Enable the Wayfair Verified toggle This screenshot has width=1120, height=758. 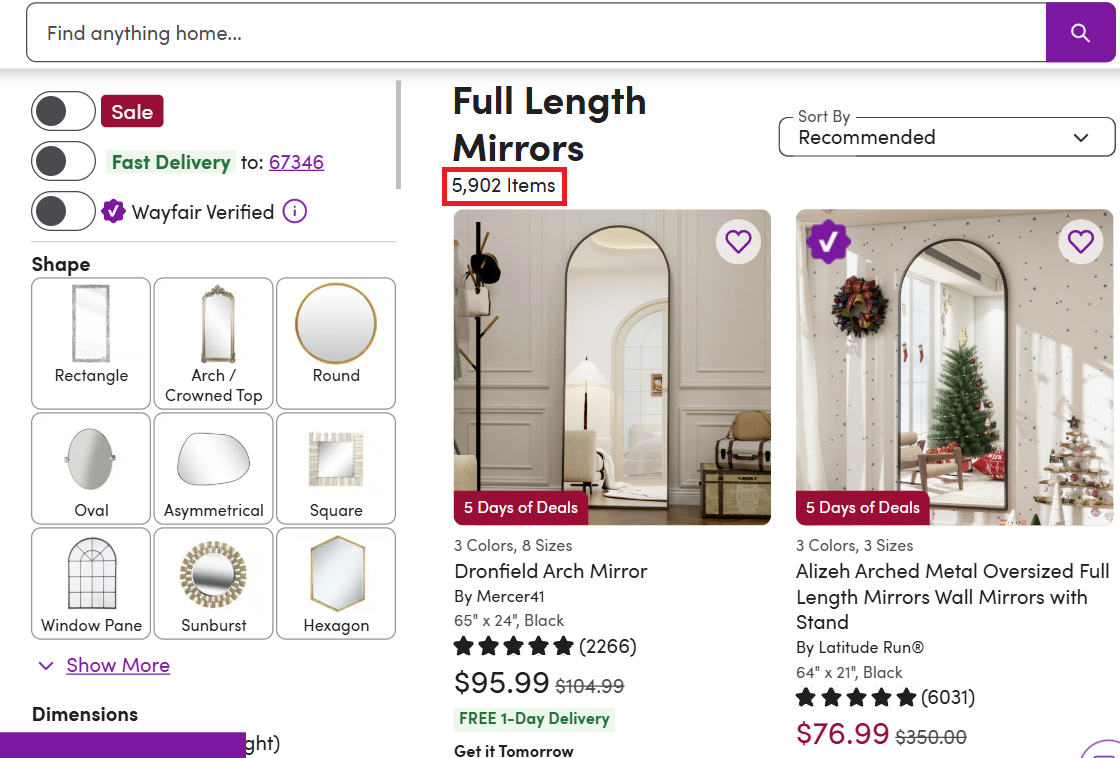[63, 211]
